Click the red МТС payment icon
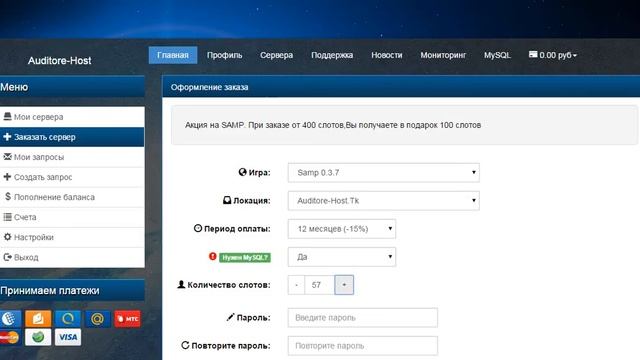The height and width of the screenshot is (360, 640). point(127,319)
